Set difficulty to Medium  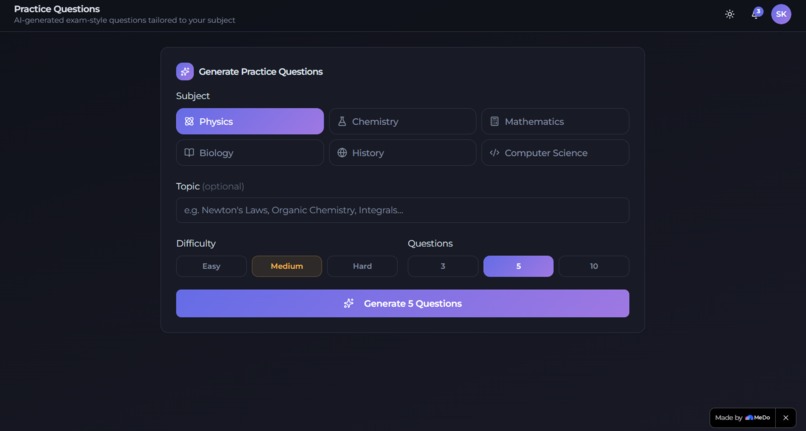(287, 266)
